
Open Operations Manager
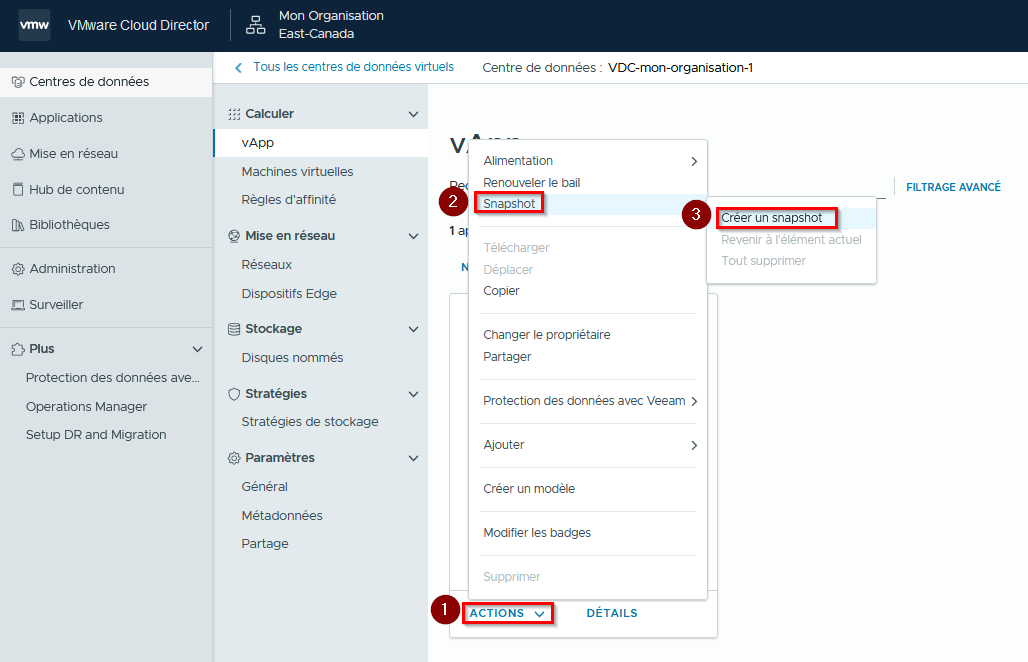point(87,407)
